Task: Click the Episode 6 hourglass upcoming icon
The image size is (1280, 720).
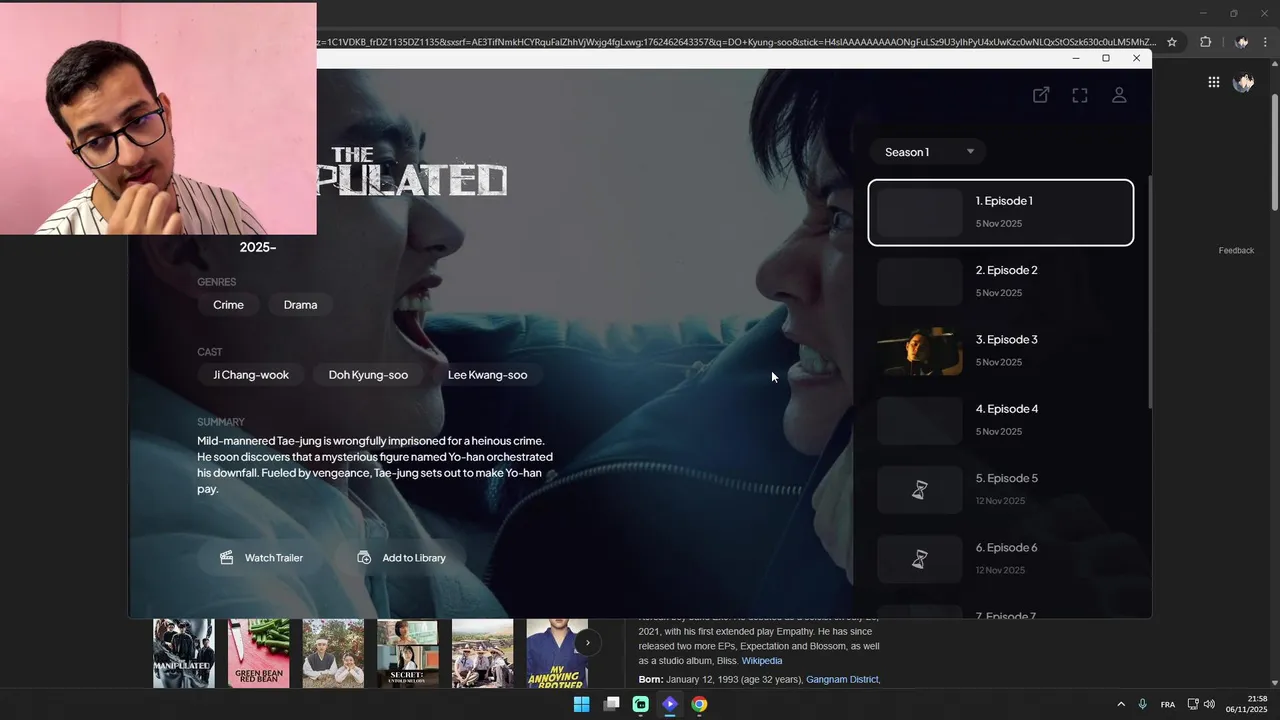Action: 920,559
